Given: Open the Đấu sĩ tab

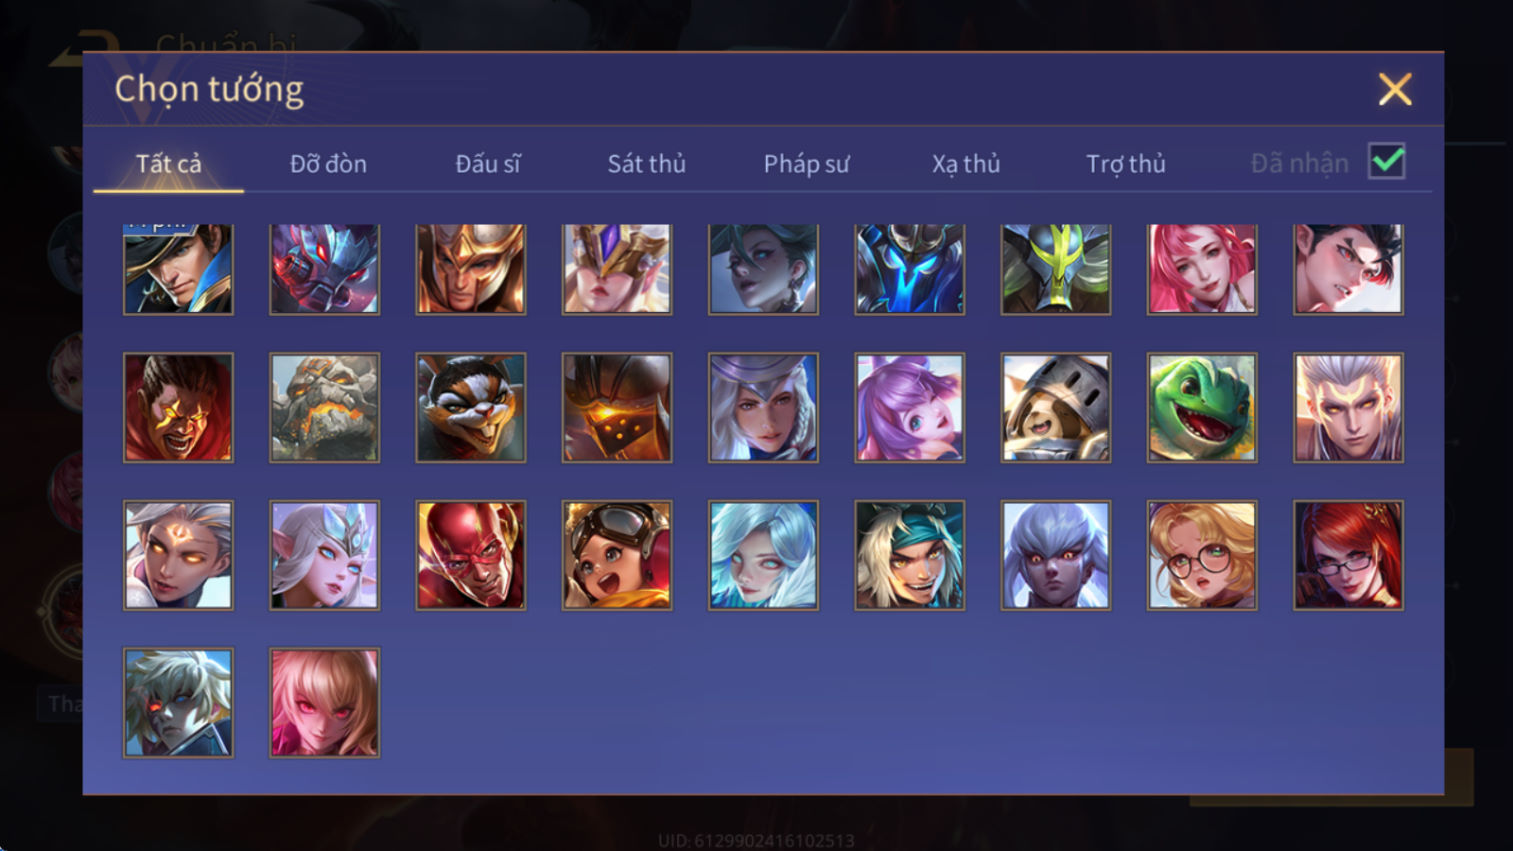Looking at the screenshot, I should [x=488, y=164].
